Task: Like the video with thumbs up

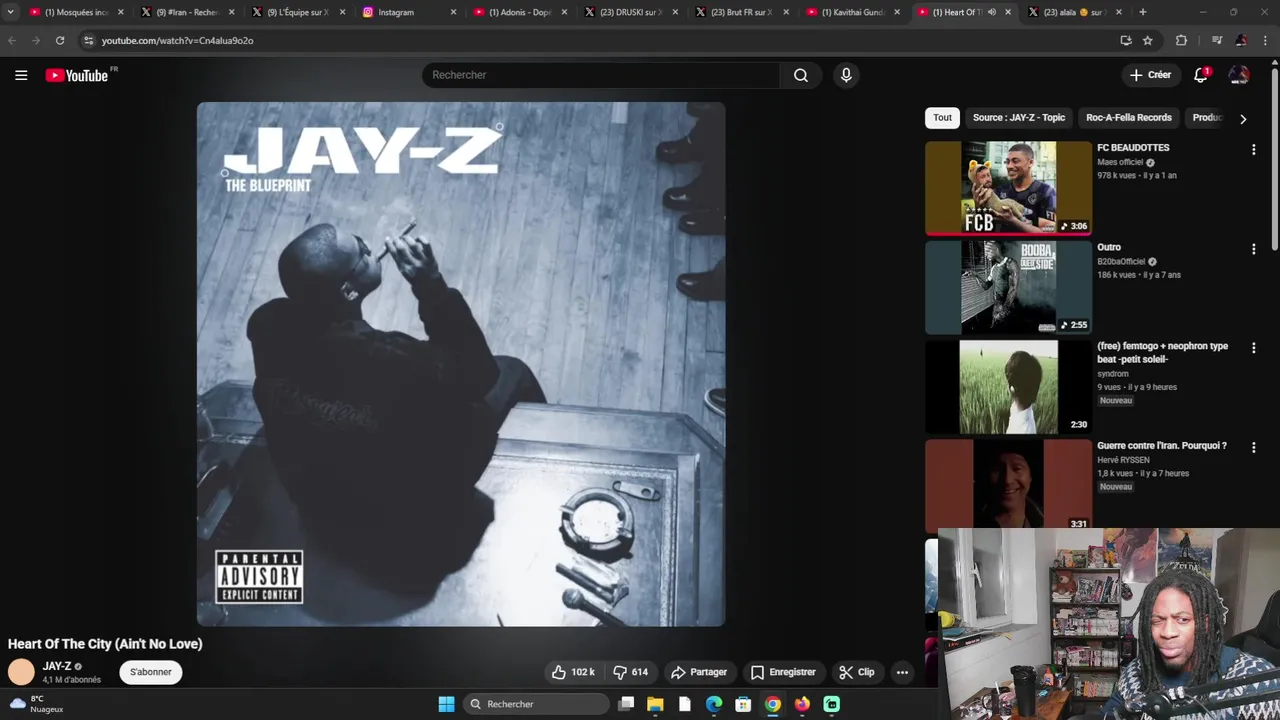Action: tap(573, 672)
